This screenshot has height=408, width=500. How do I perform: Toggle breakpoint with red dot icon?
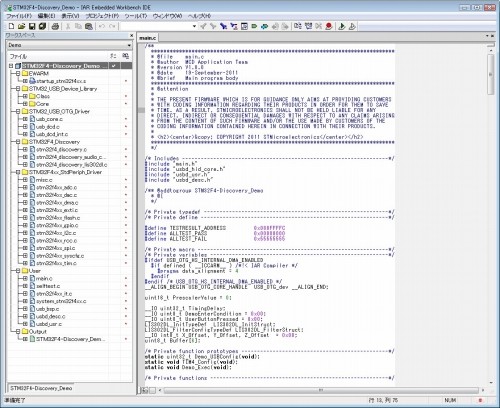coord(329,26)
